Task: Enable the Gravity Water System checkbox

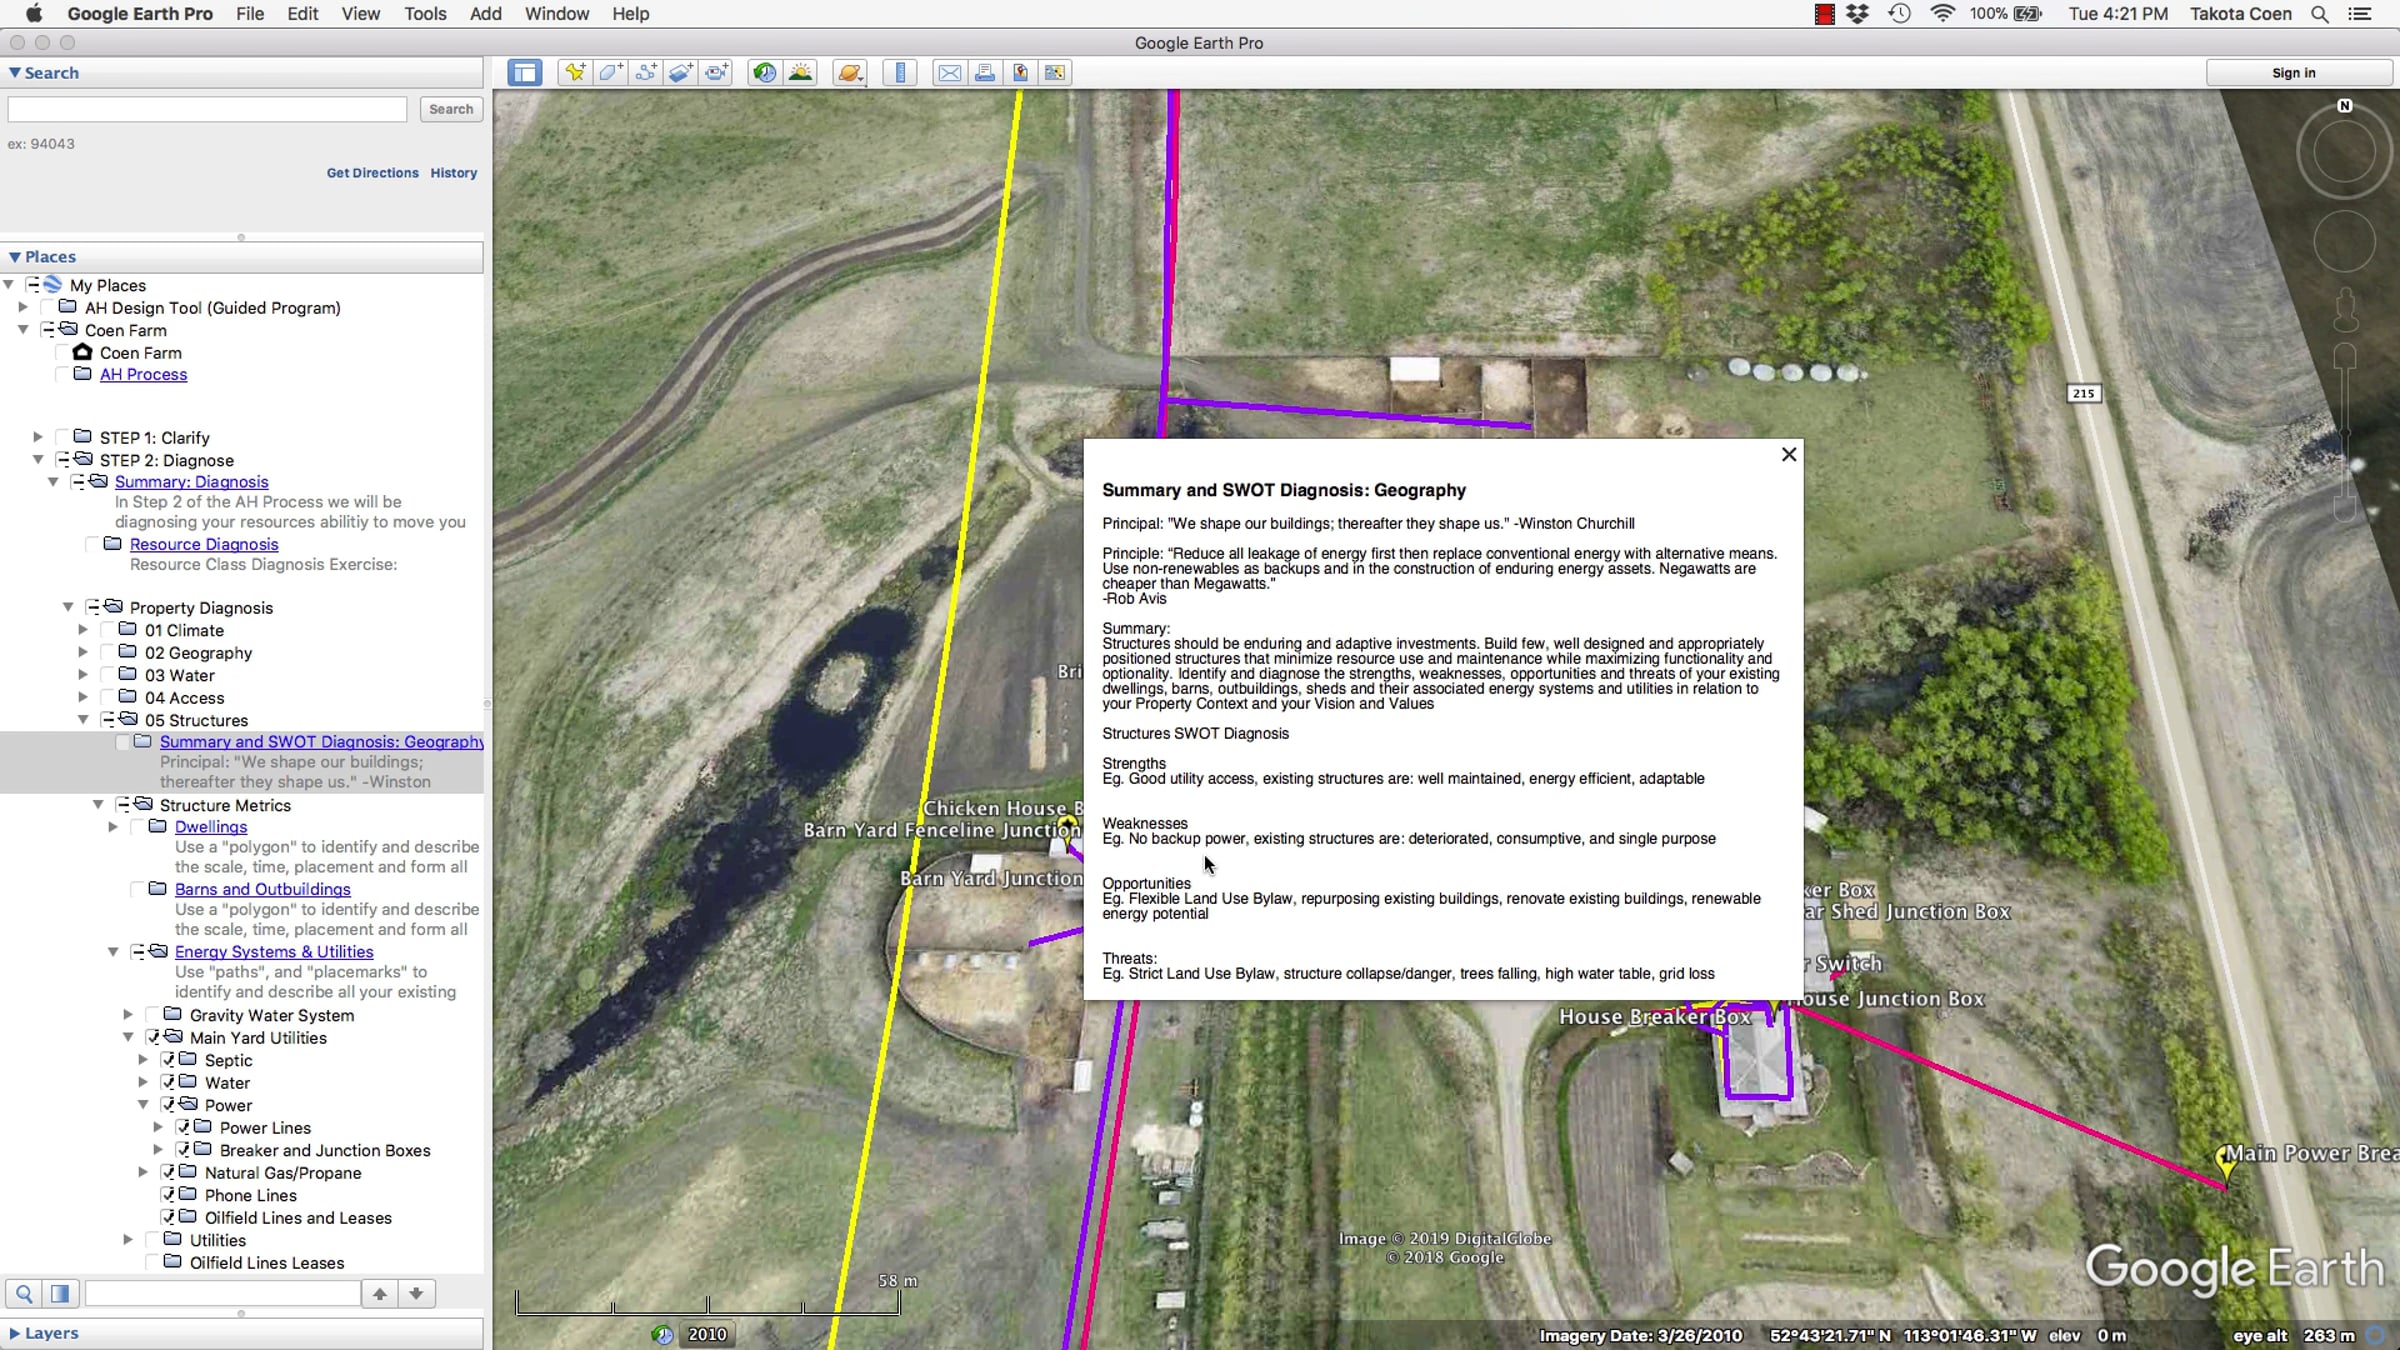Action: (153, 1015)
